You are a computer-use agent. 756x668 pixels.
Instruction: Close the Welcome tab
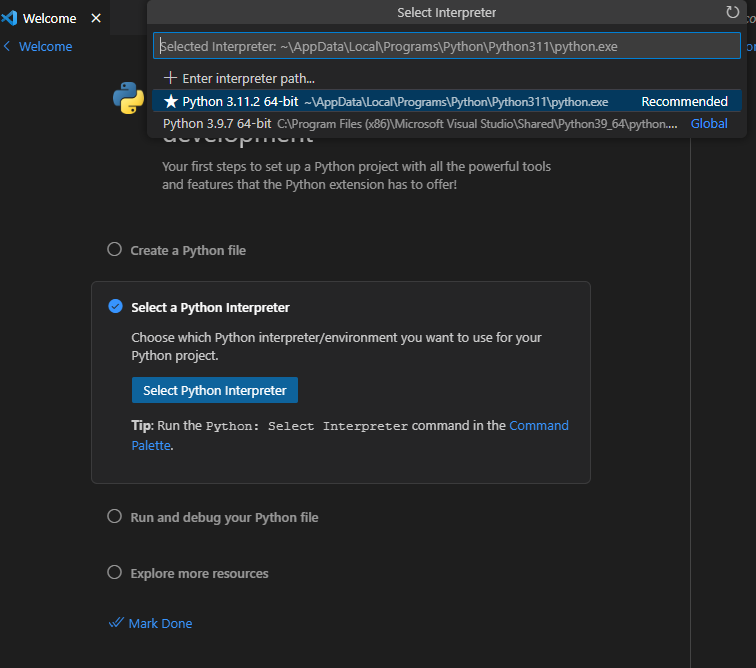[x=96, y=18]
